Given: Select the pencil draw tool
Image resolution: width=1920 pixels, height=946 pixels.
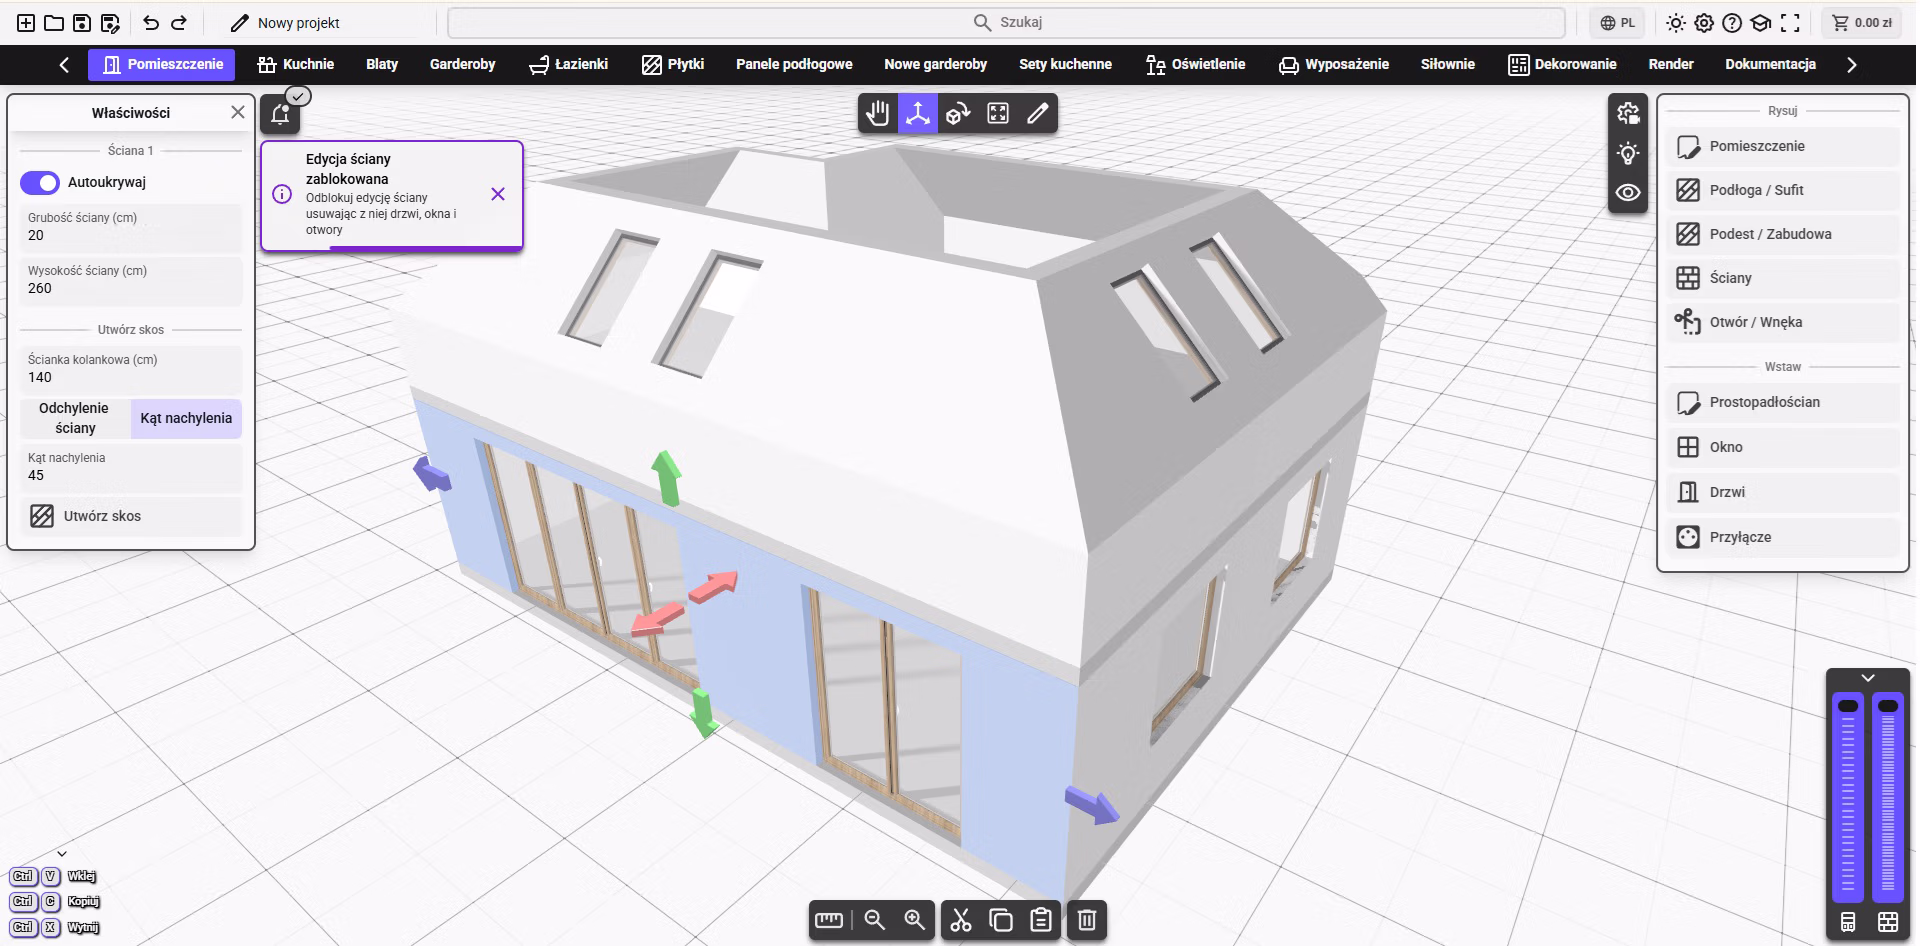Looking at the screenshot, I should tap(1038, 114).
